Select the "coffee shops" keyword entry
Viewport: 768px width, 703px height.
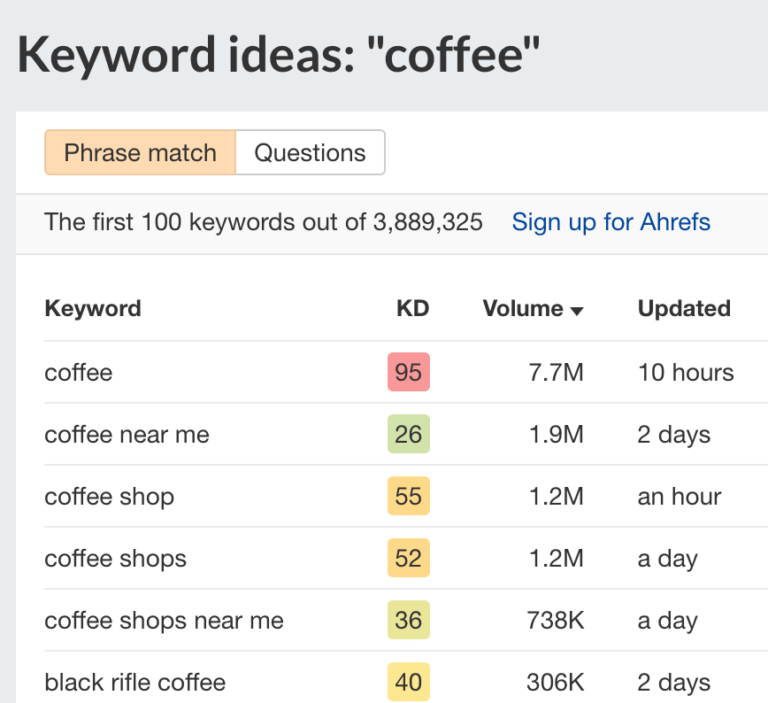pyautogui.click(x=115, y=559)
